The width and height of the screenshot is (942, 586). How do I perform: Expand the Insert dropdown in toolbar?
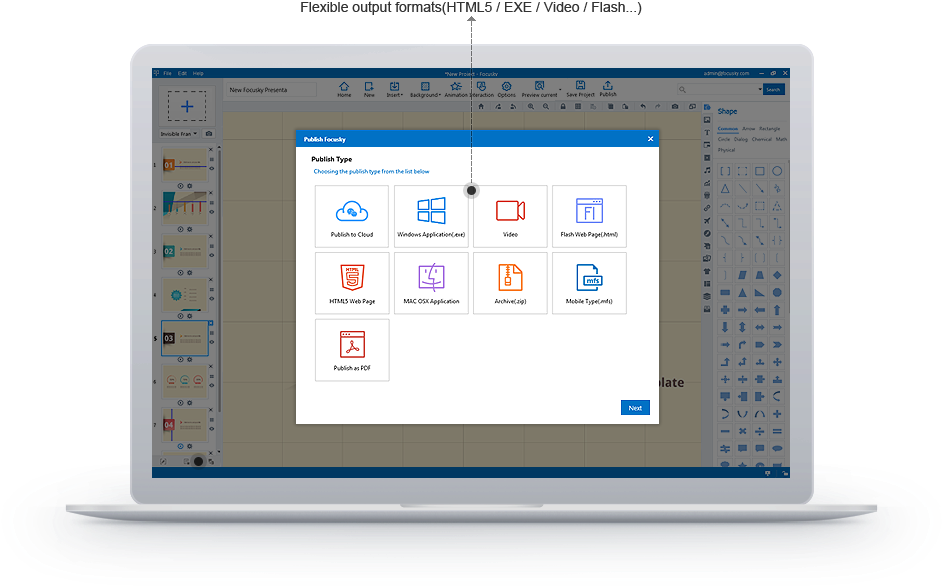point(394,89)
